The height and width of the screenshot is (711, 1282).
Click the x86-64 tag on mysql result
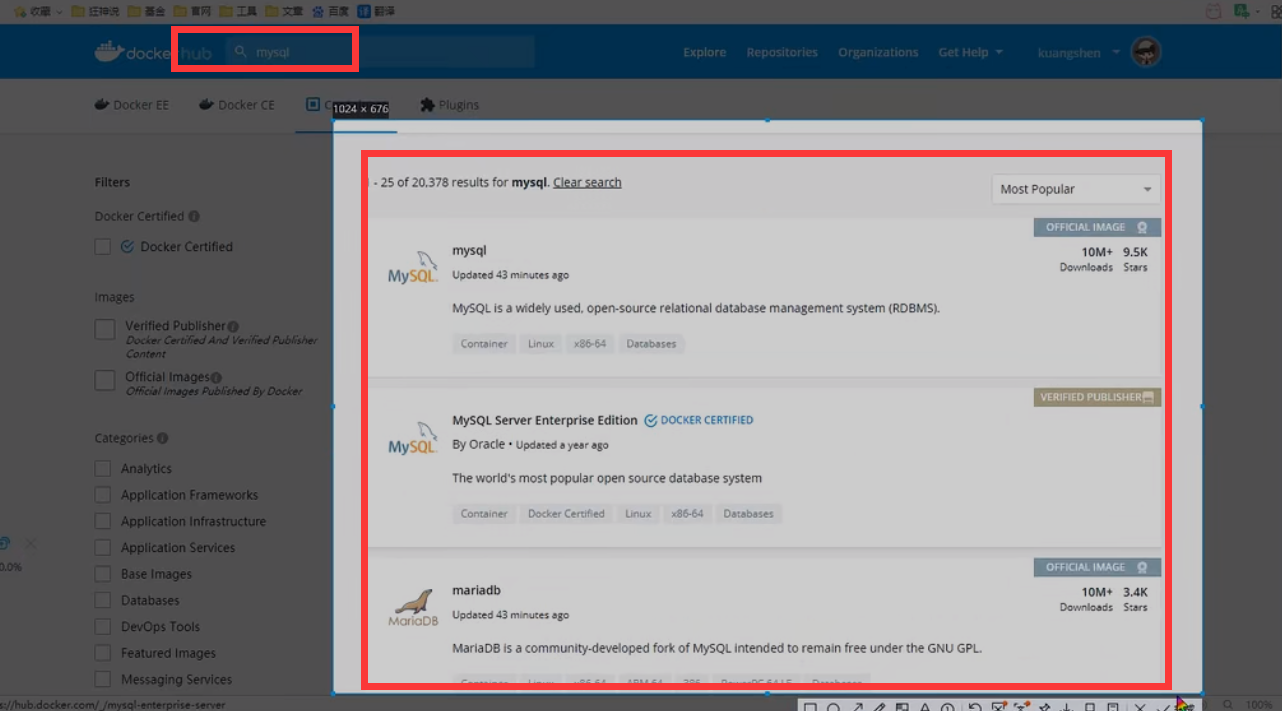[x=589, y=344]
